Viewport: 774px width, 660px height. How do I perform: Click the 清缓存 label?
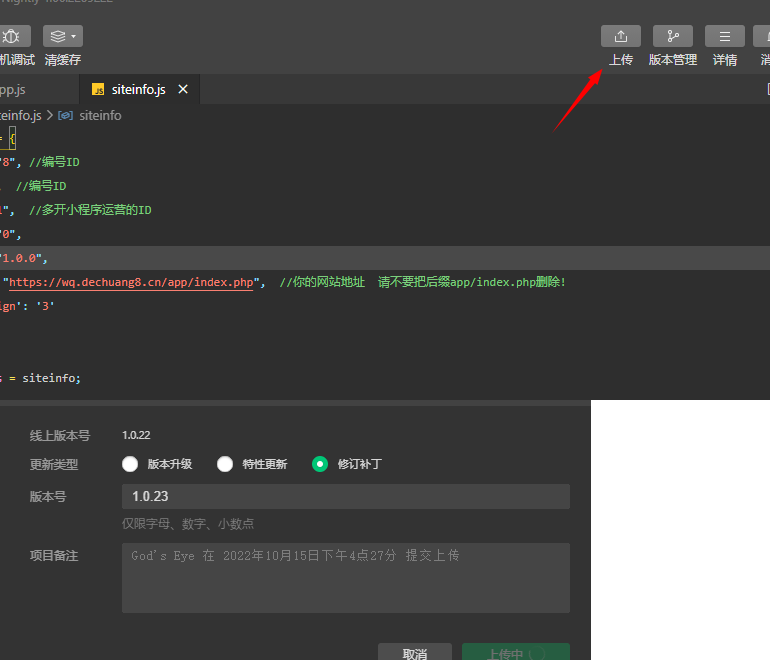pyautogui.click(x=63, y=60)
